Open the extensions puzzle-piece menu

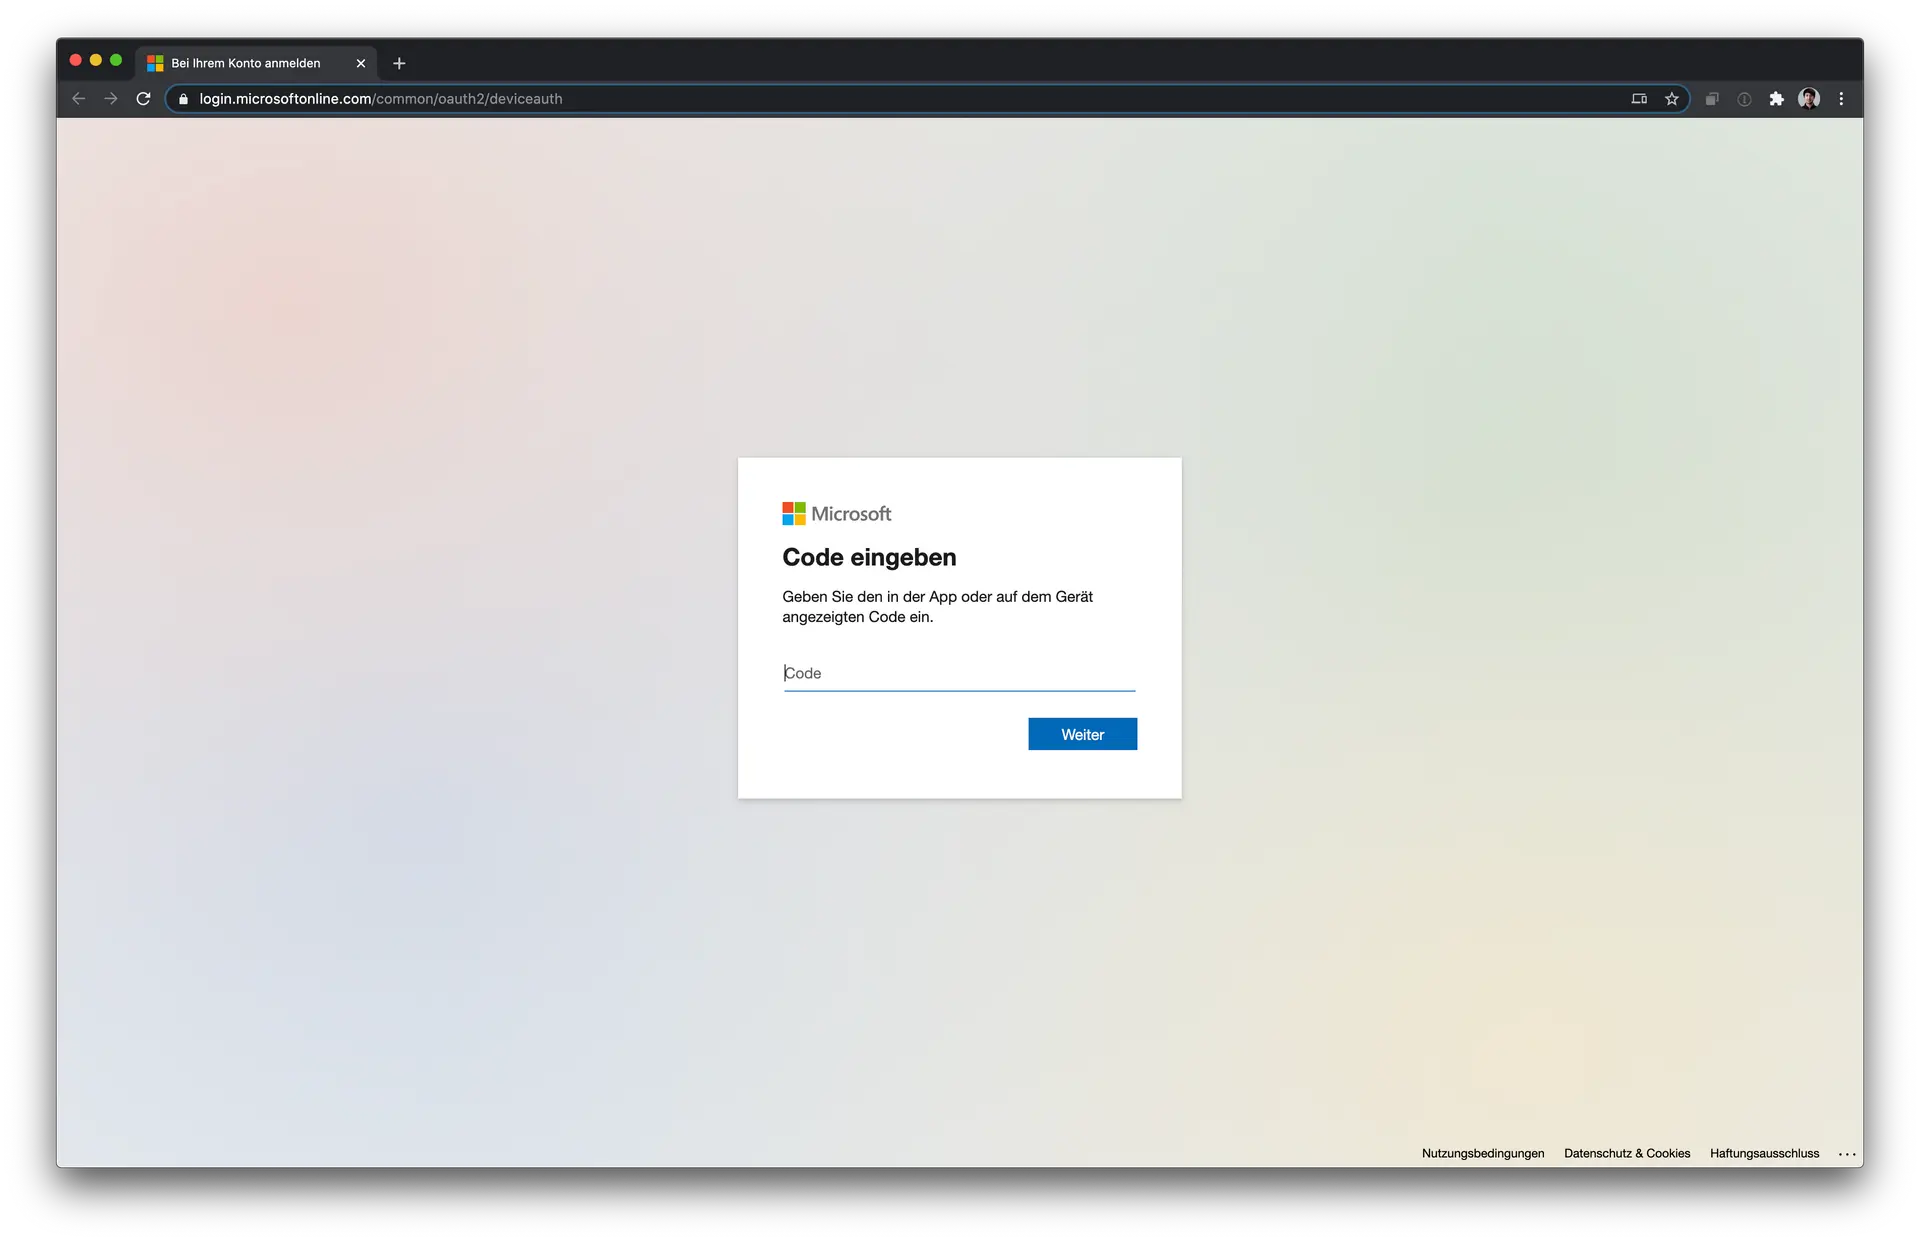click(1777, 98)
